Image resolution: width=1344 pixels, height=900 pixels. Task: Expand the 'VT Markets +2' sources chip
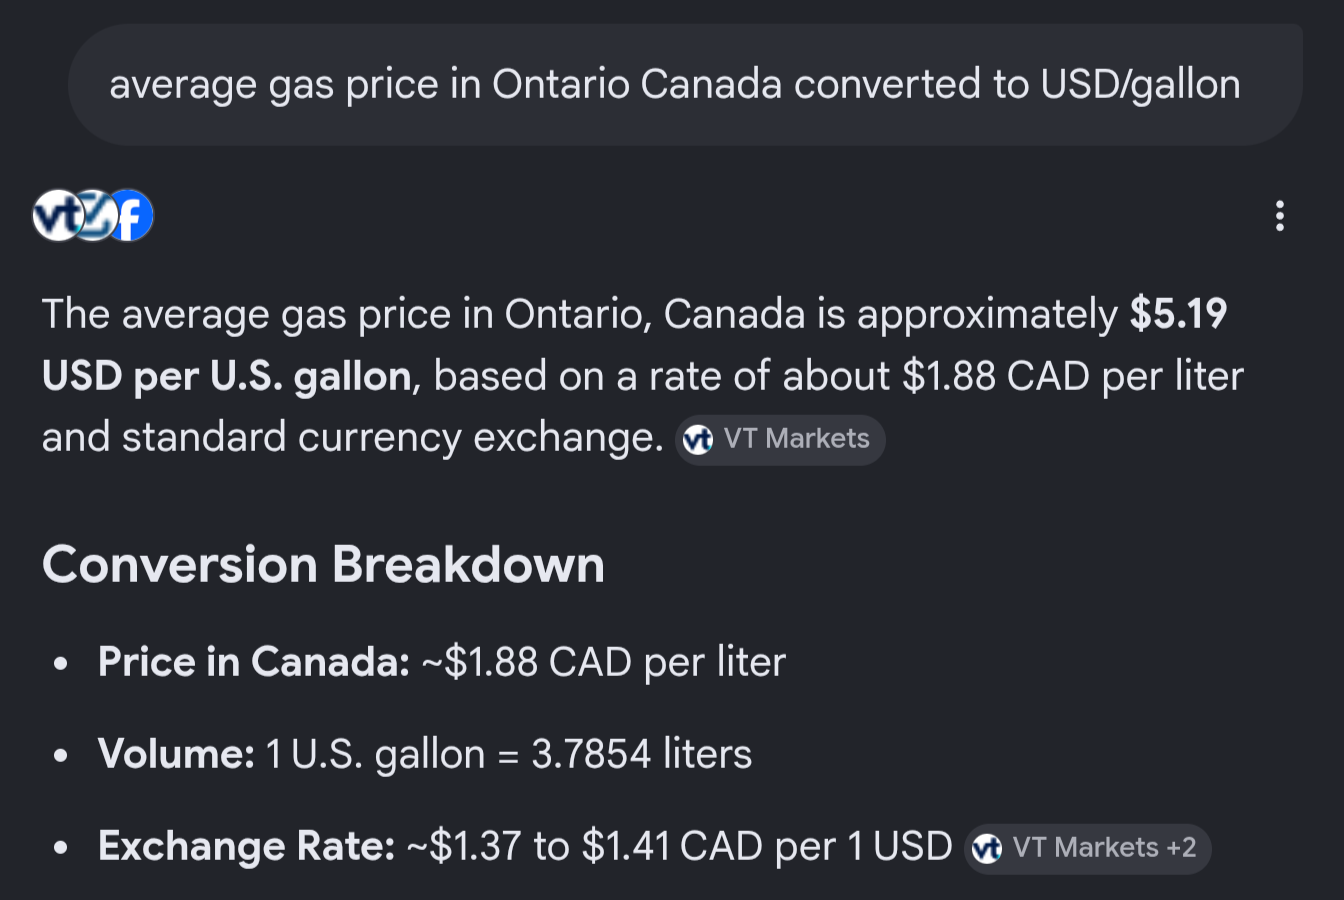(1088, 848)
